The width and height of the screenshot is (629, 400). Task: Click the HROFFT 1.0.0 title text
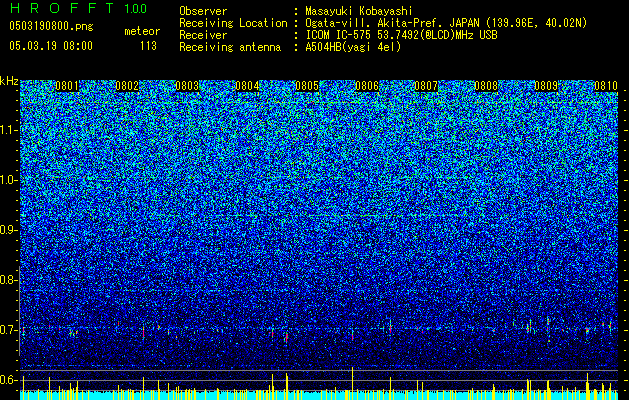coord(78,8)
